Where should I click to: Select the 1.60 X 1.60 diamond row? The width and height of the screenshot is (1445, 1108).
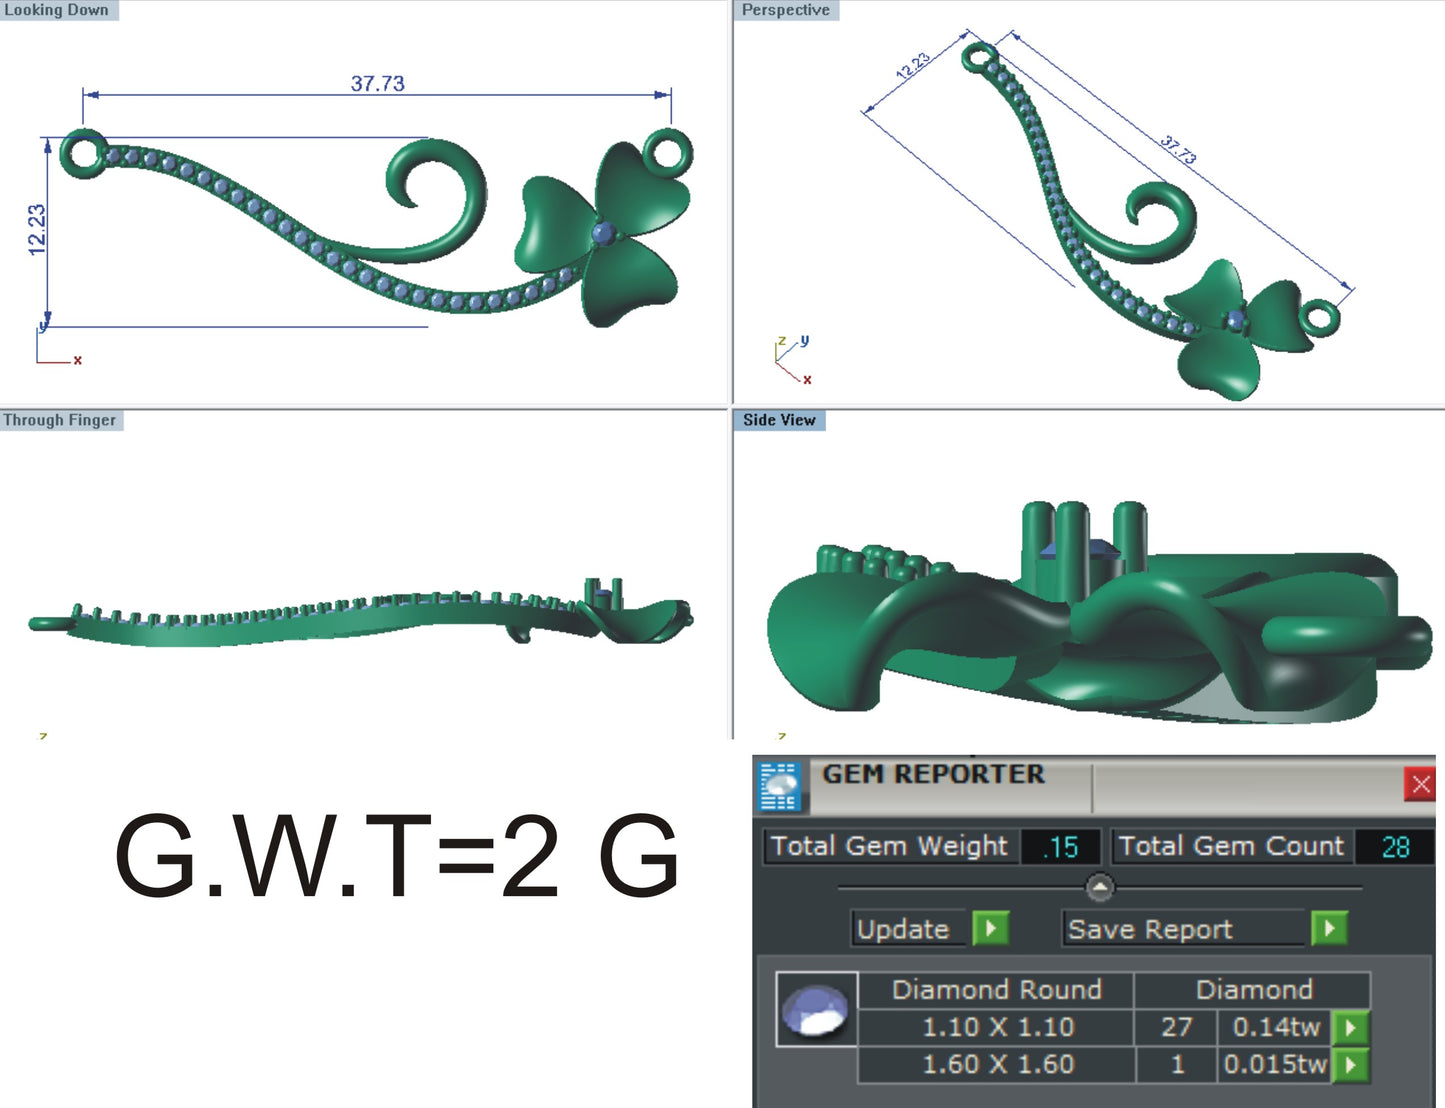997,1065
